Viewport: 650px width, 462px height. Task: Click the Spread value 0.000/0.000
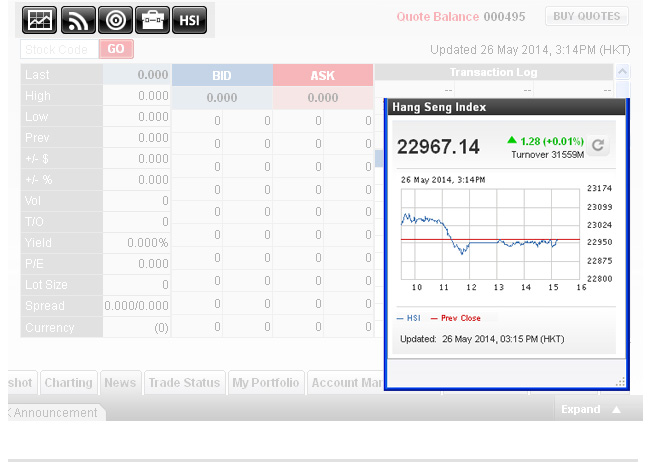[136, 306]
